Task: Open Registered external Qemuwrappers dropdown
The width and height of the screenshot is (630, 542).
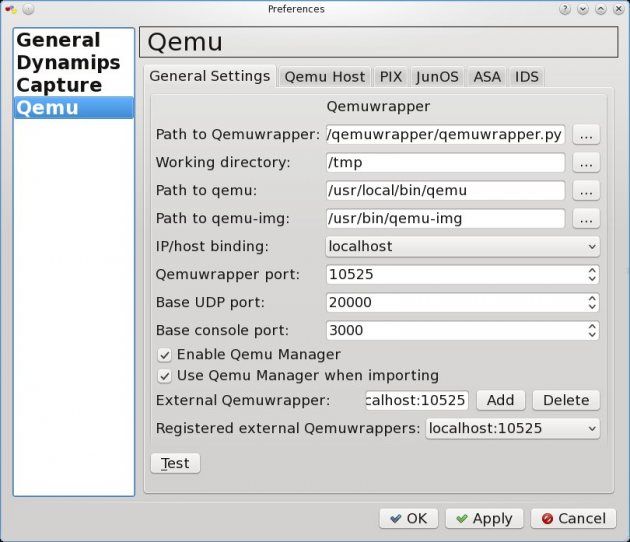Action: [512, 428]
